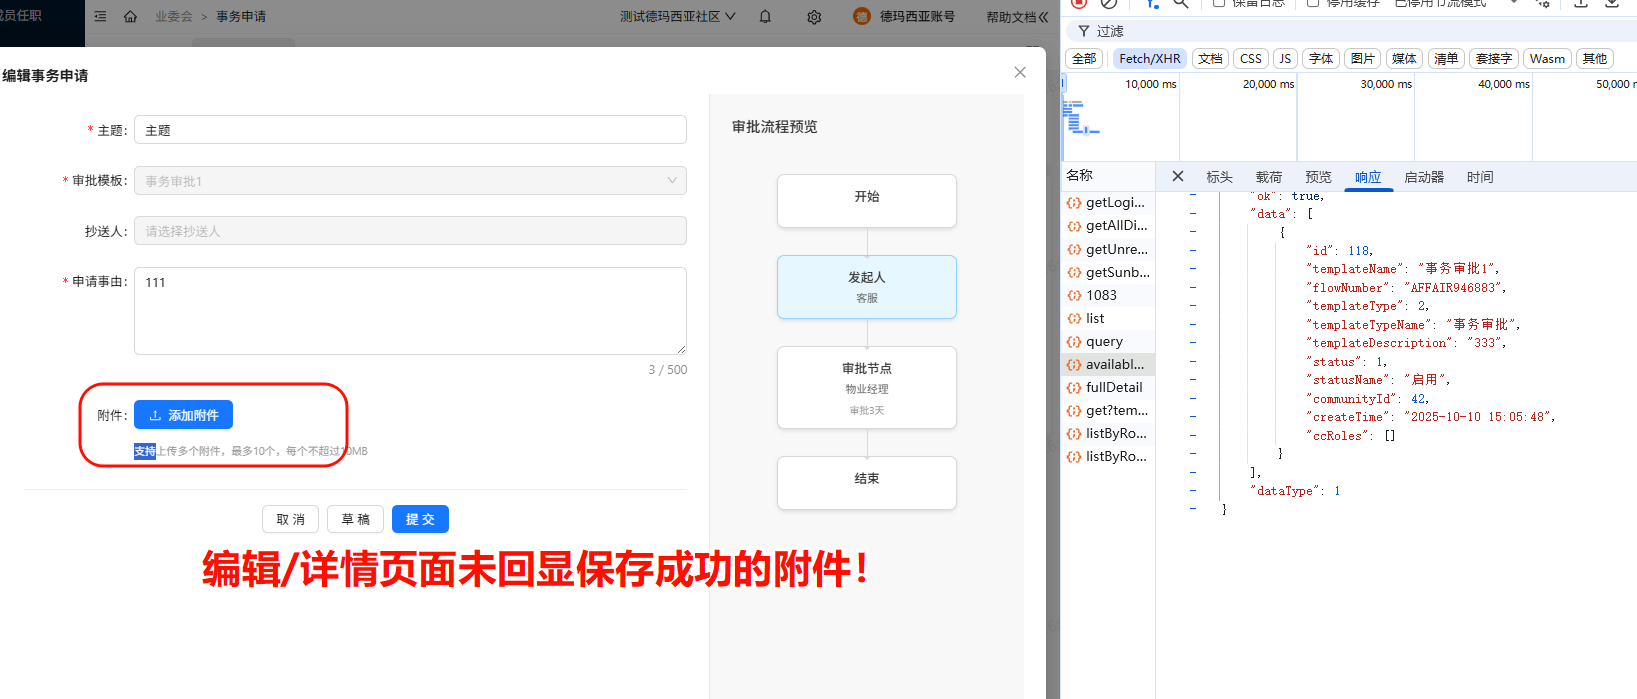The width and height of the screenshot is (1637, 699).
Task: Select the getUnre... request row
Action: pyautogui.click(x=1108, y=249)
